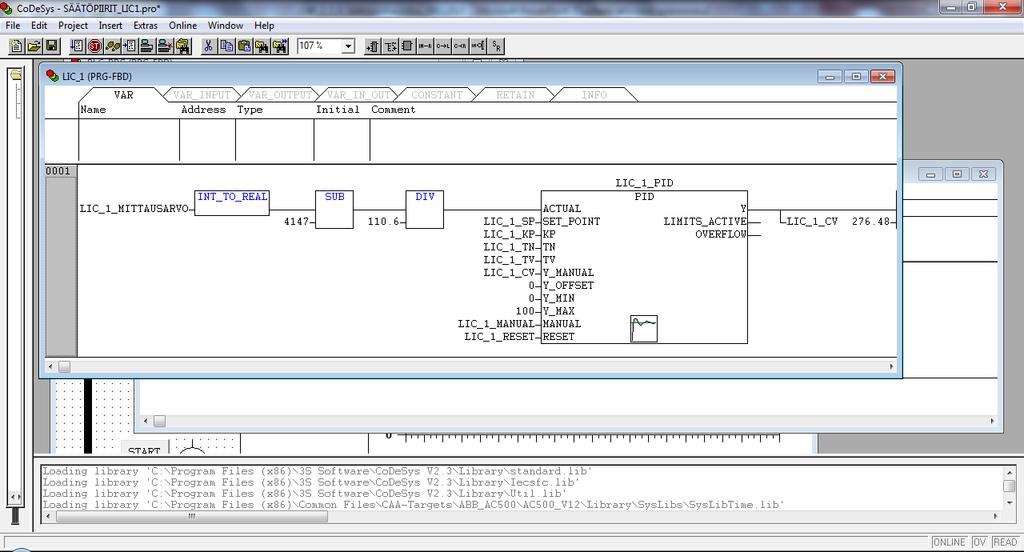This screenshot has height=552, width=1024.
Task: Open the Window menu
Action: (225, 25)
